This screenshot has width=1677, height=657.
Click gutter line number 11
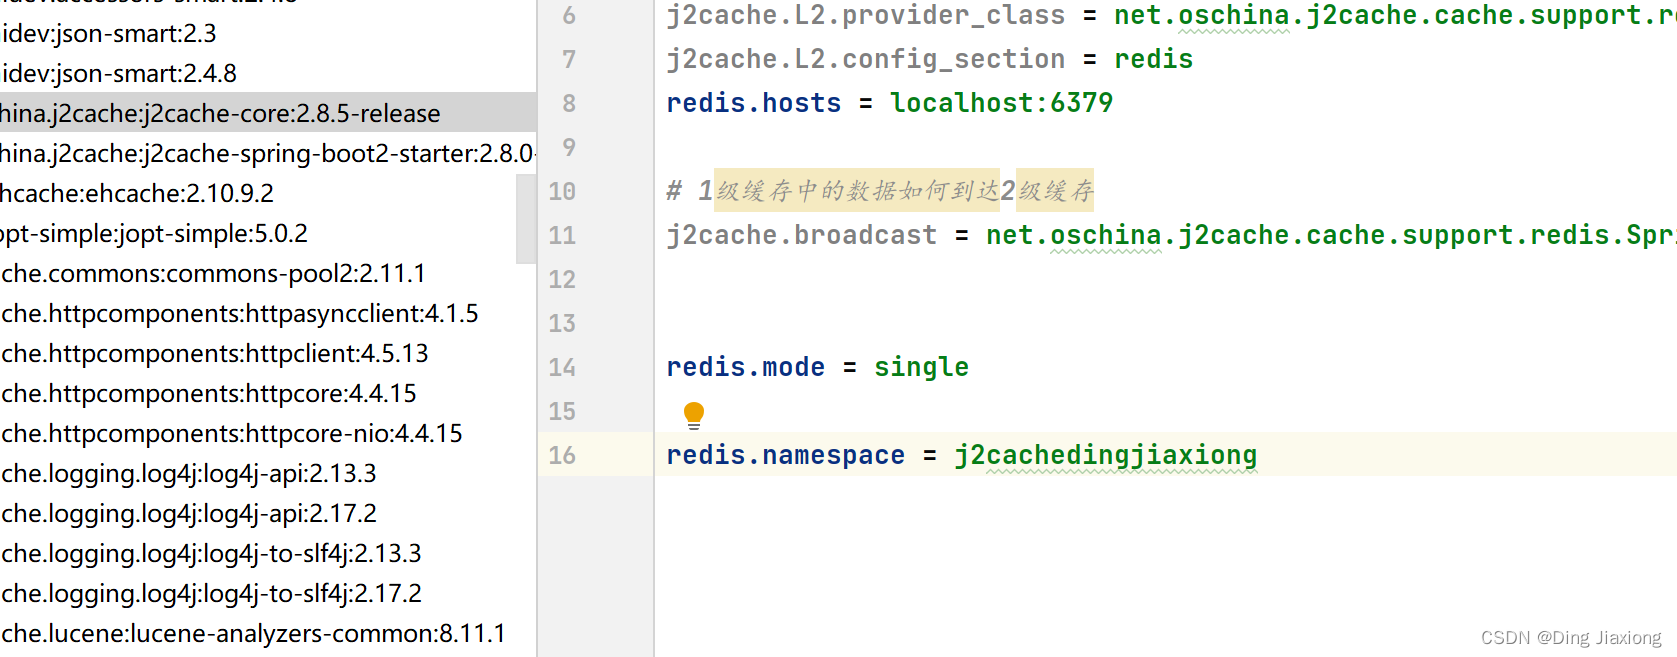click(x=562, y=235)
